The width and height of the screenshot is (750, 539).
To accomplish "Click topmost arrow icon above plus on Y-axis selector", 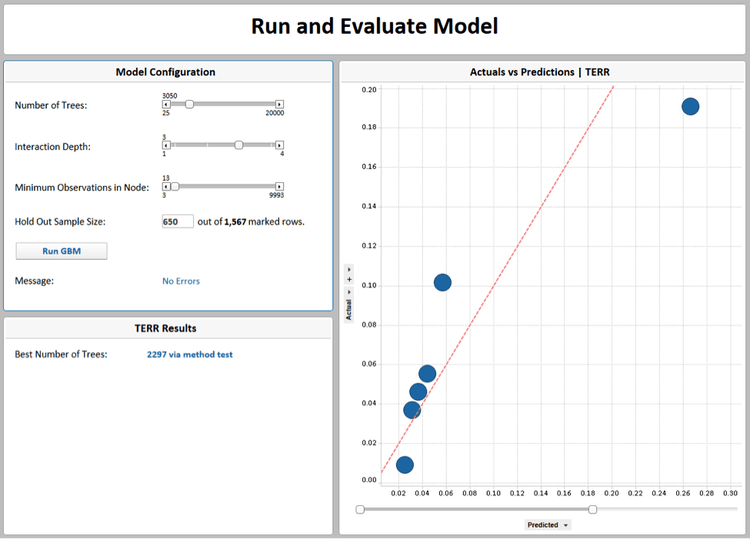I will coord(349,269).
